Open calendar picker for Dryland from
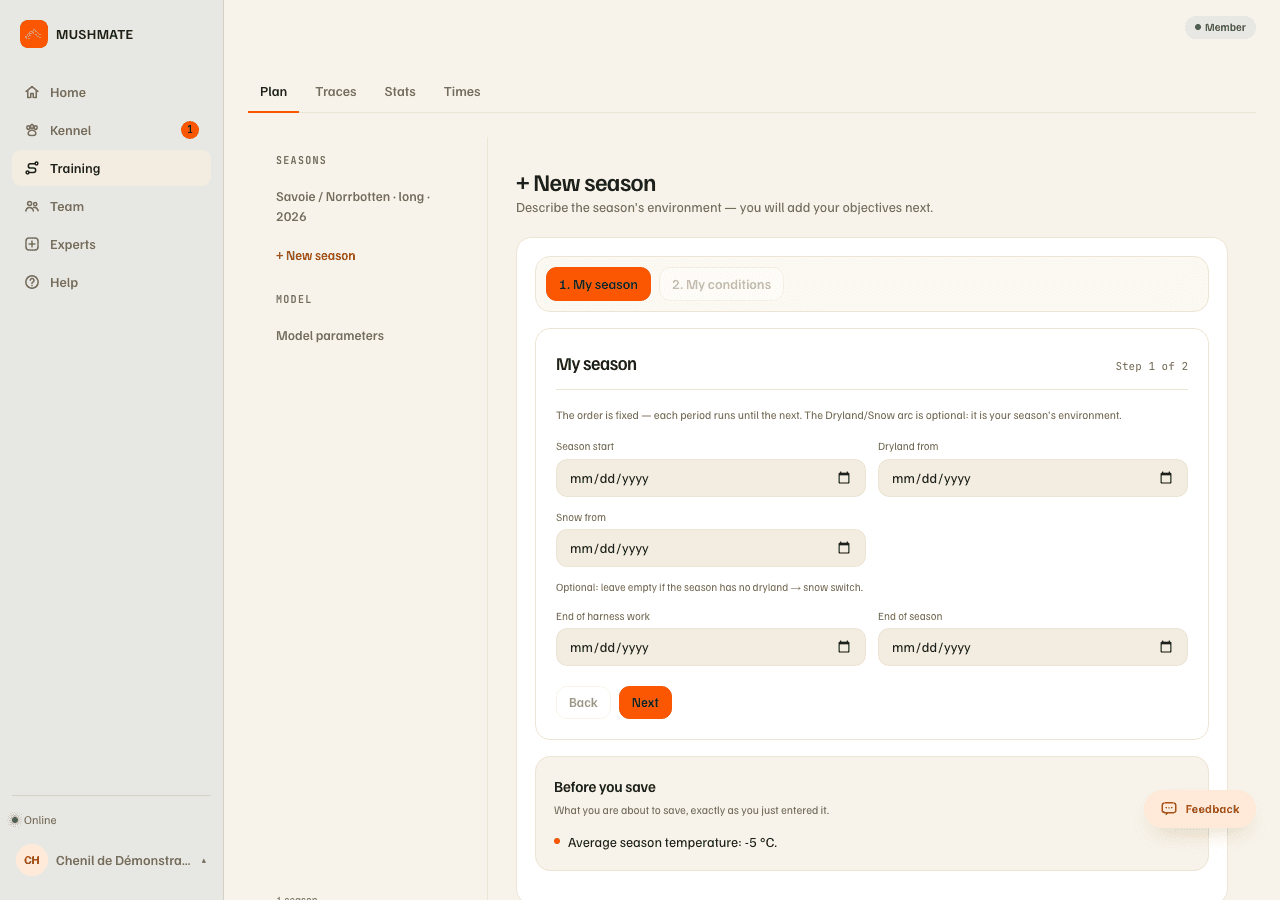 pos(1166,478)
